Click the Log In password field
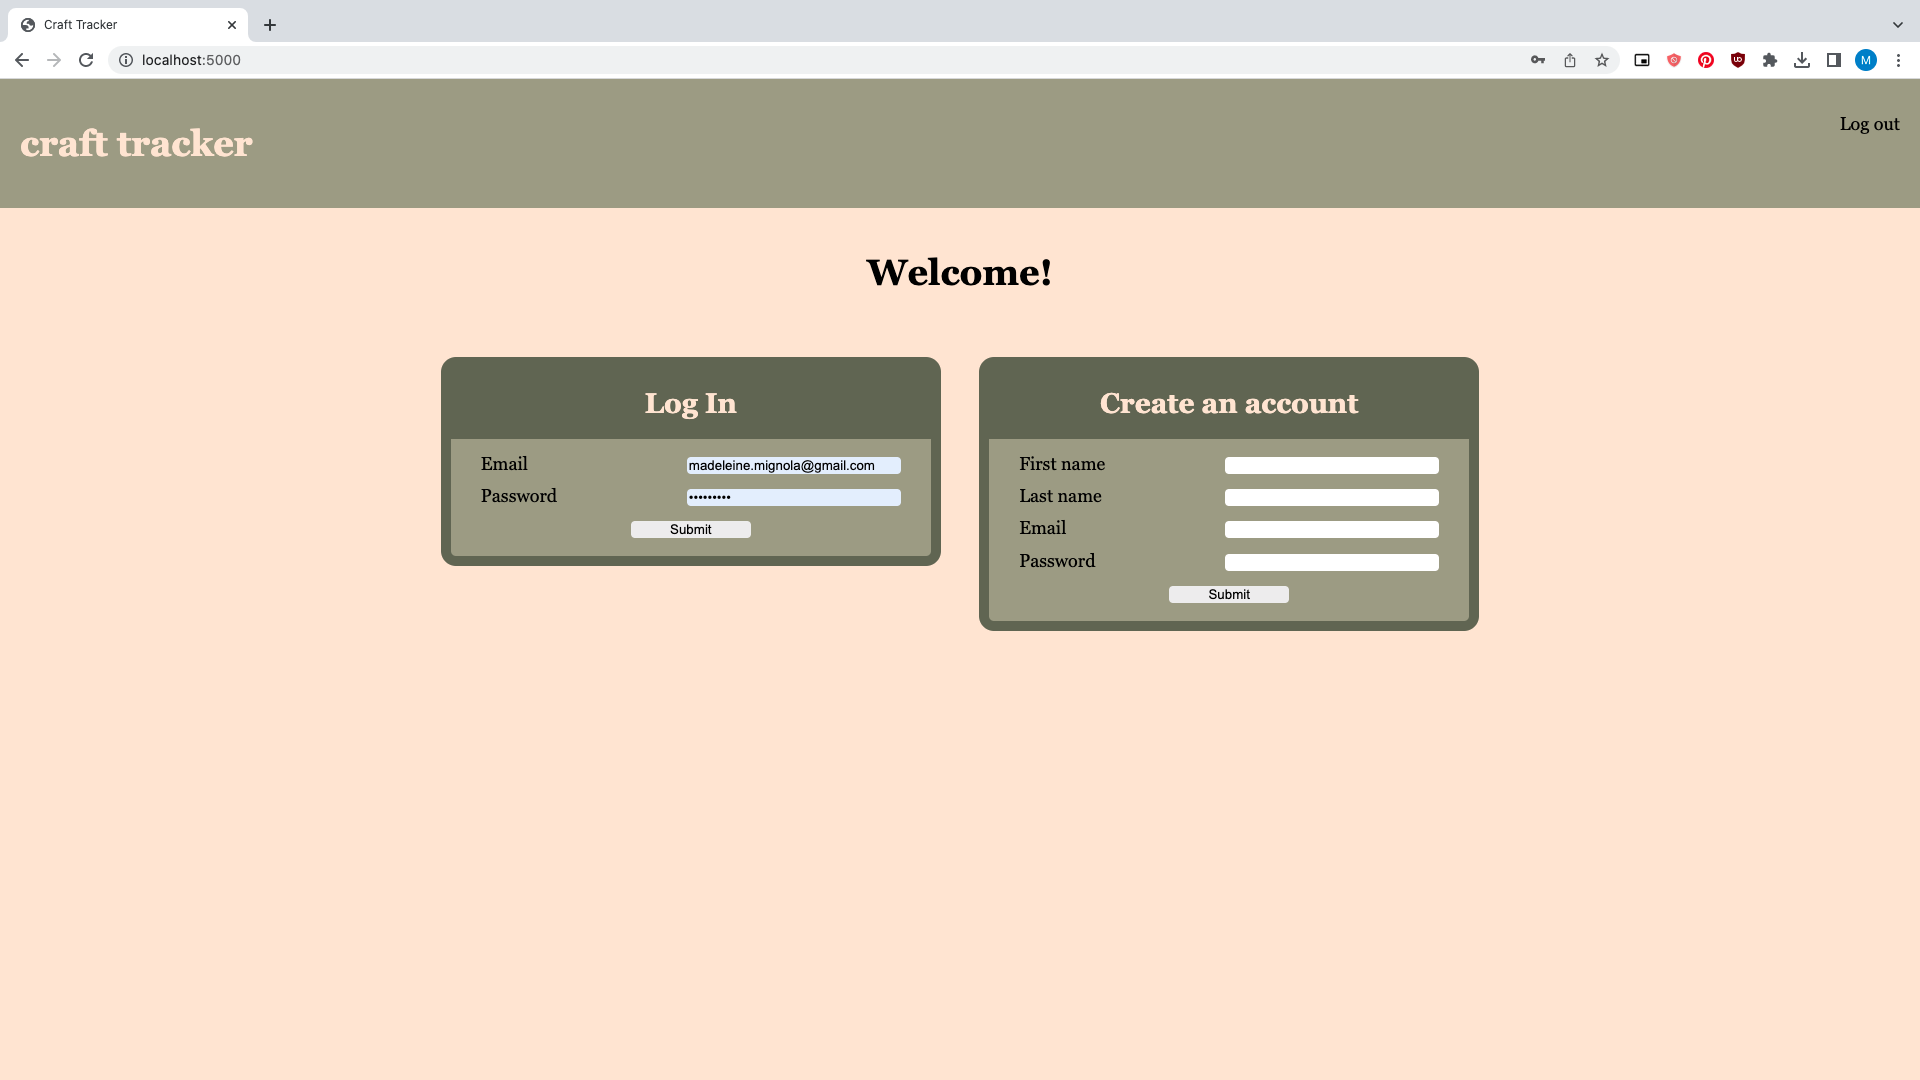 793,498
